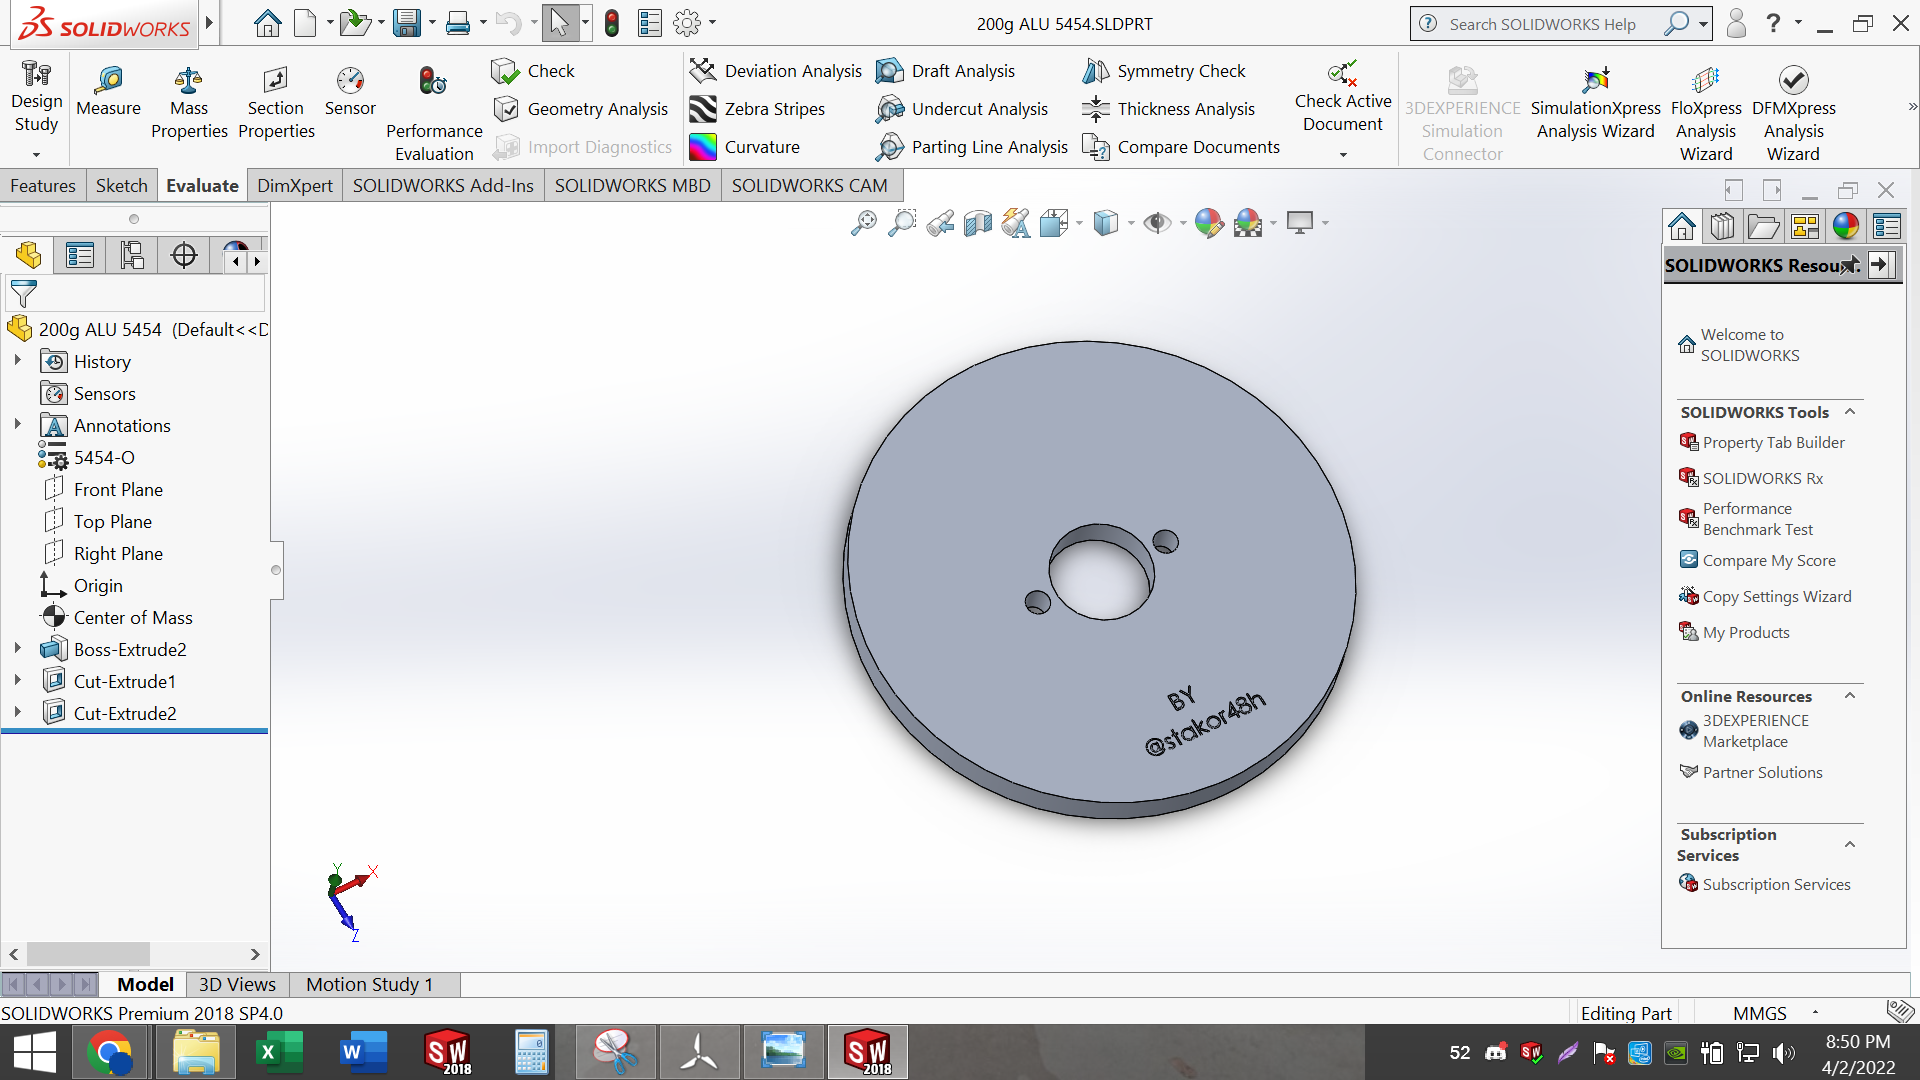Screen dimensions: 1920x1080
Task: Expand the Annotations tree node
Action: (17, 424)
